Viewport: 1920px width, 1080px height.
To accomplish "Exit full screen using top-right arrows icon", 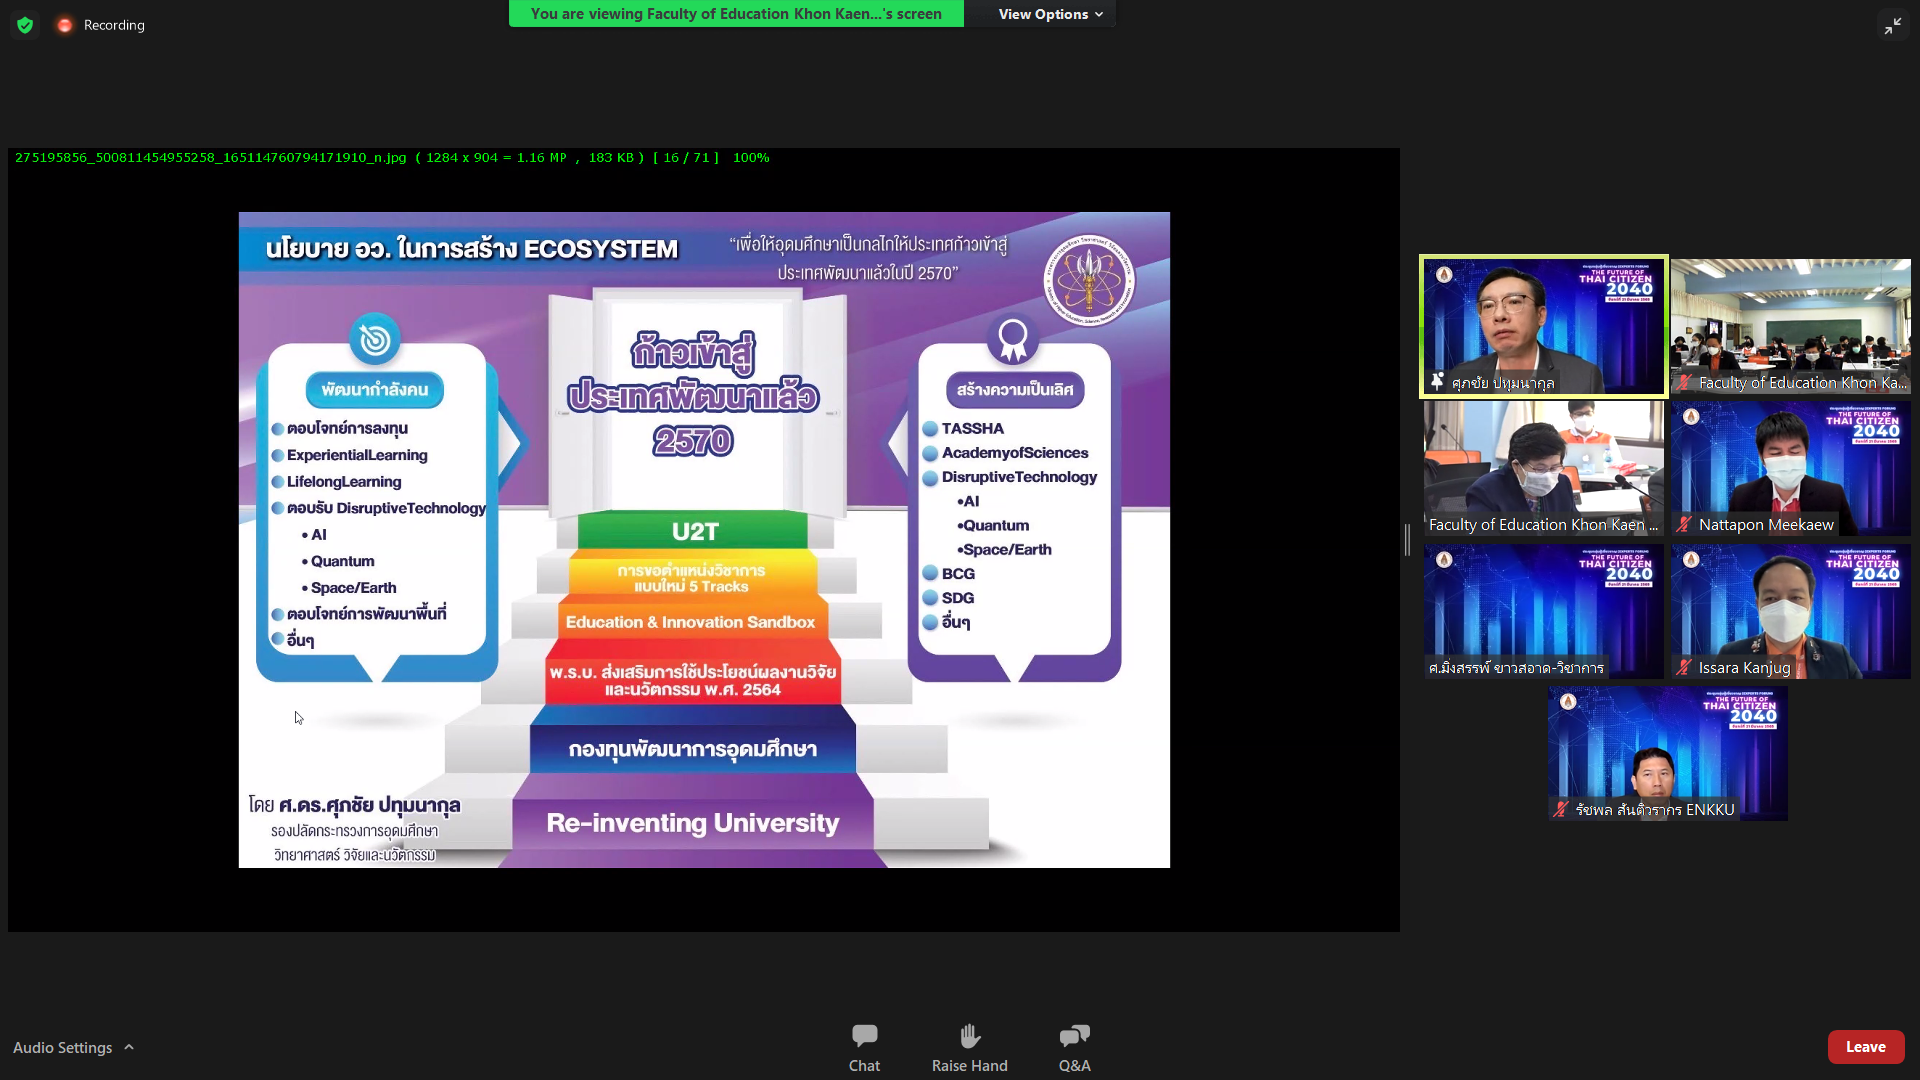I will [1892, 26].
